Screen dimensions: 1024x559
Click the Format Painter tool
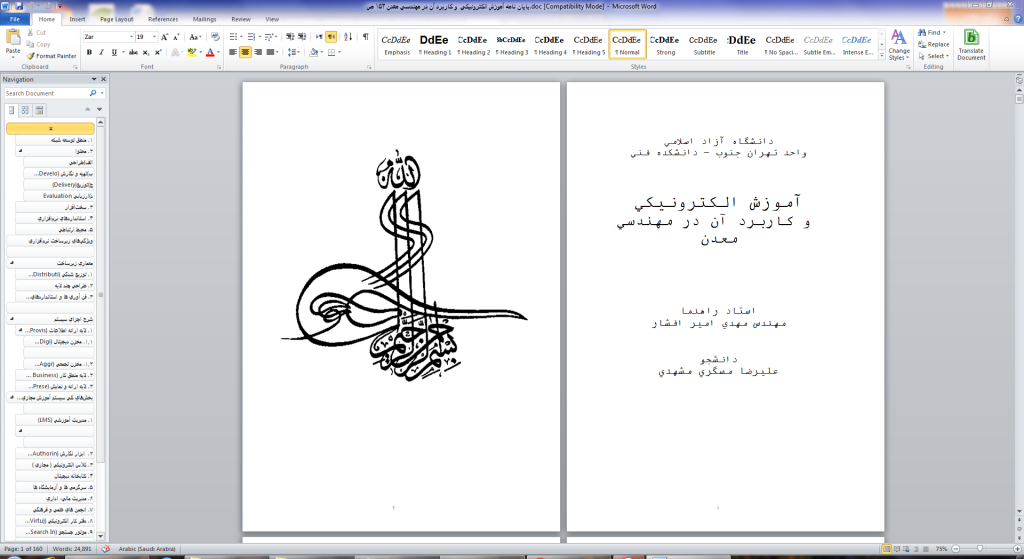[x=52, y=56]
